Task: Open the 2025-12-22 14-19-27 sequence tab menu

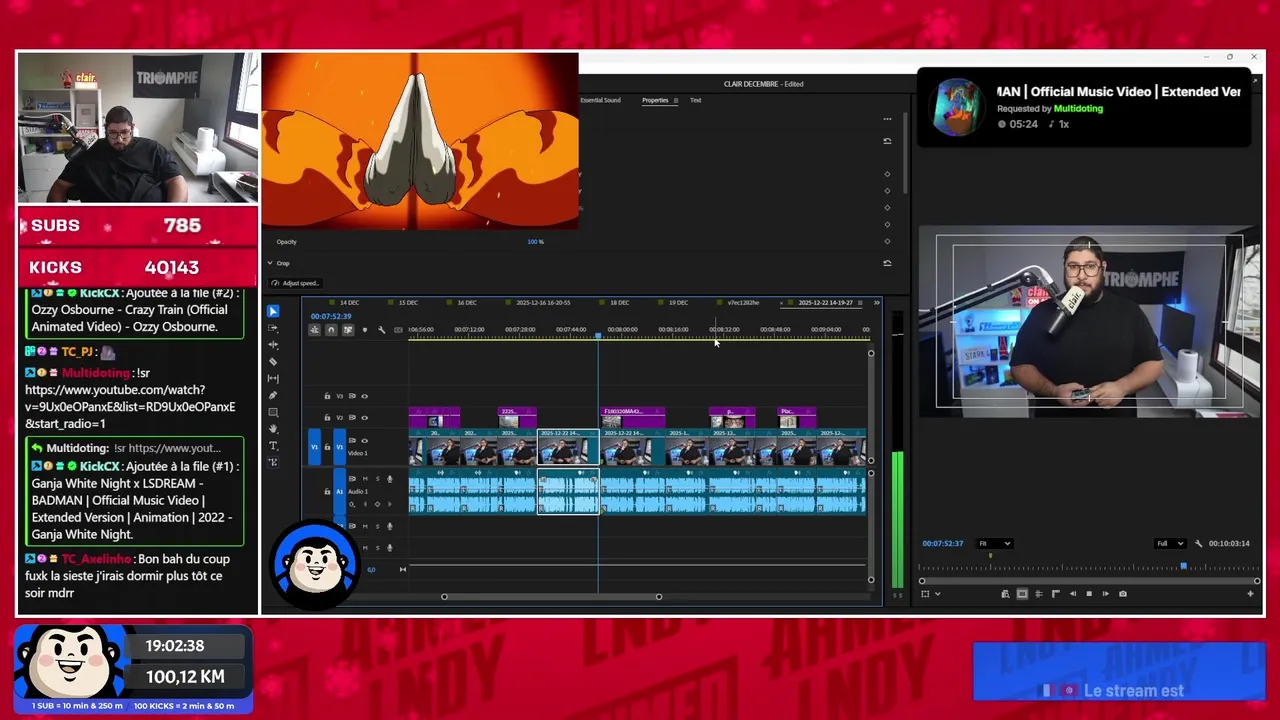Action: [860, 303]
